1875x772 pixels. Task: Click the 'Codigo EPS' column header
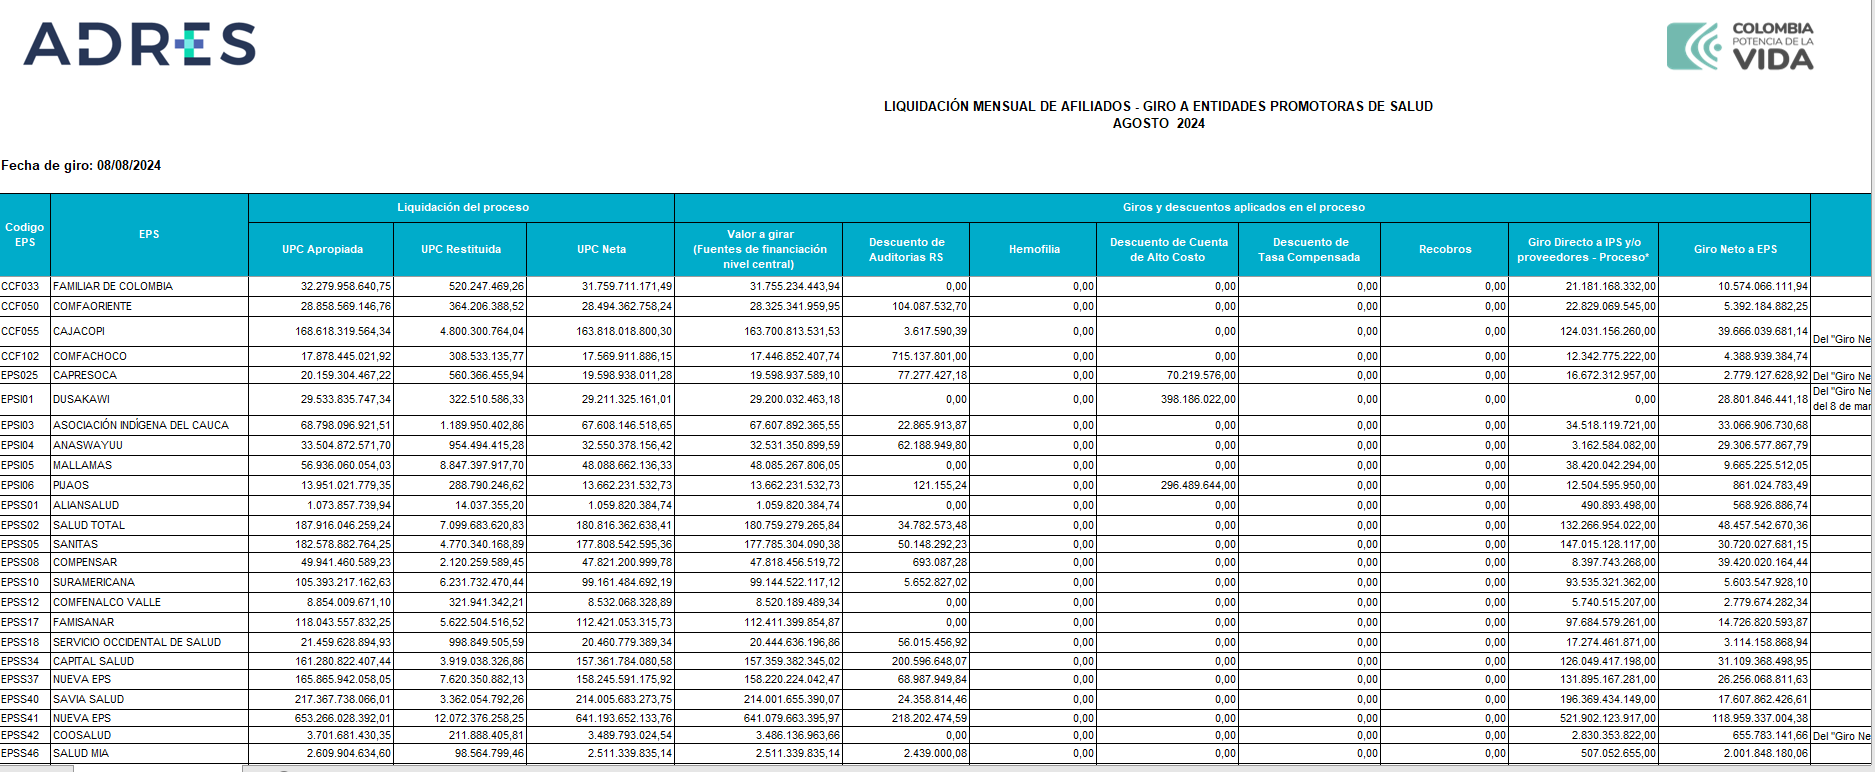point(25,235)
